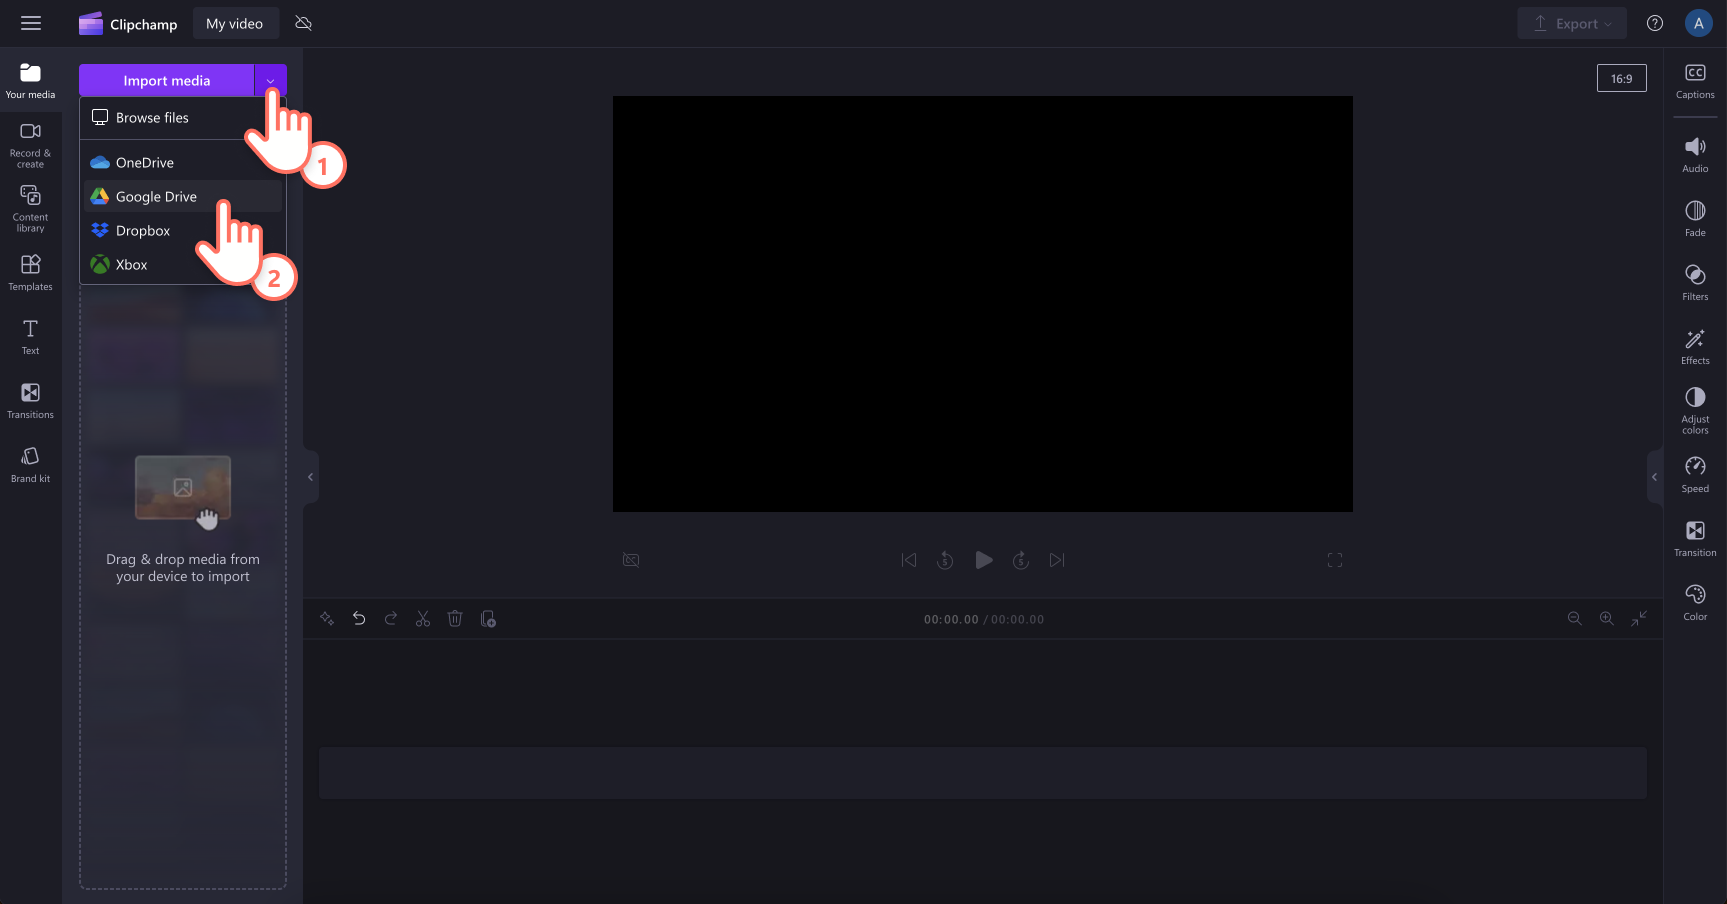
Task: Zoom in on the timeline
Action: click(1607, 618)
